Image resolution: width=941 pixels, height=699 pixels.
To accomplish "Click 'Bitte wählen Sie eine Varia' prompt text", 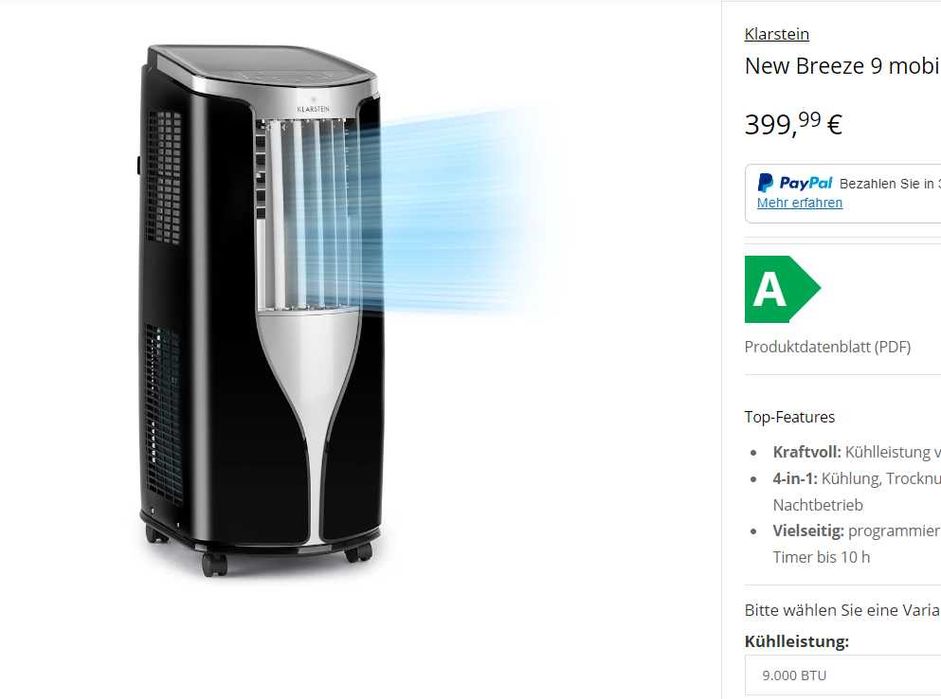I will 843,610.
